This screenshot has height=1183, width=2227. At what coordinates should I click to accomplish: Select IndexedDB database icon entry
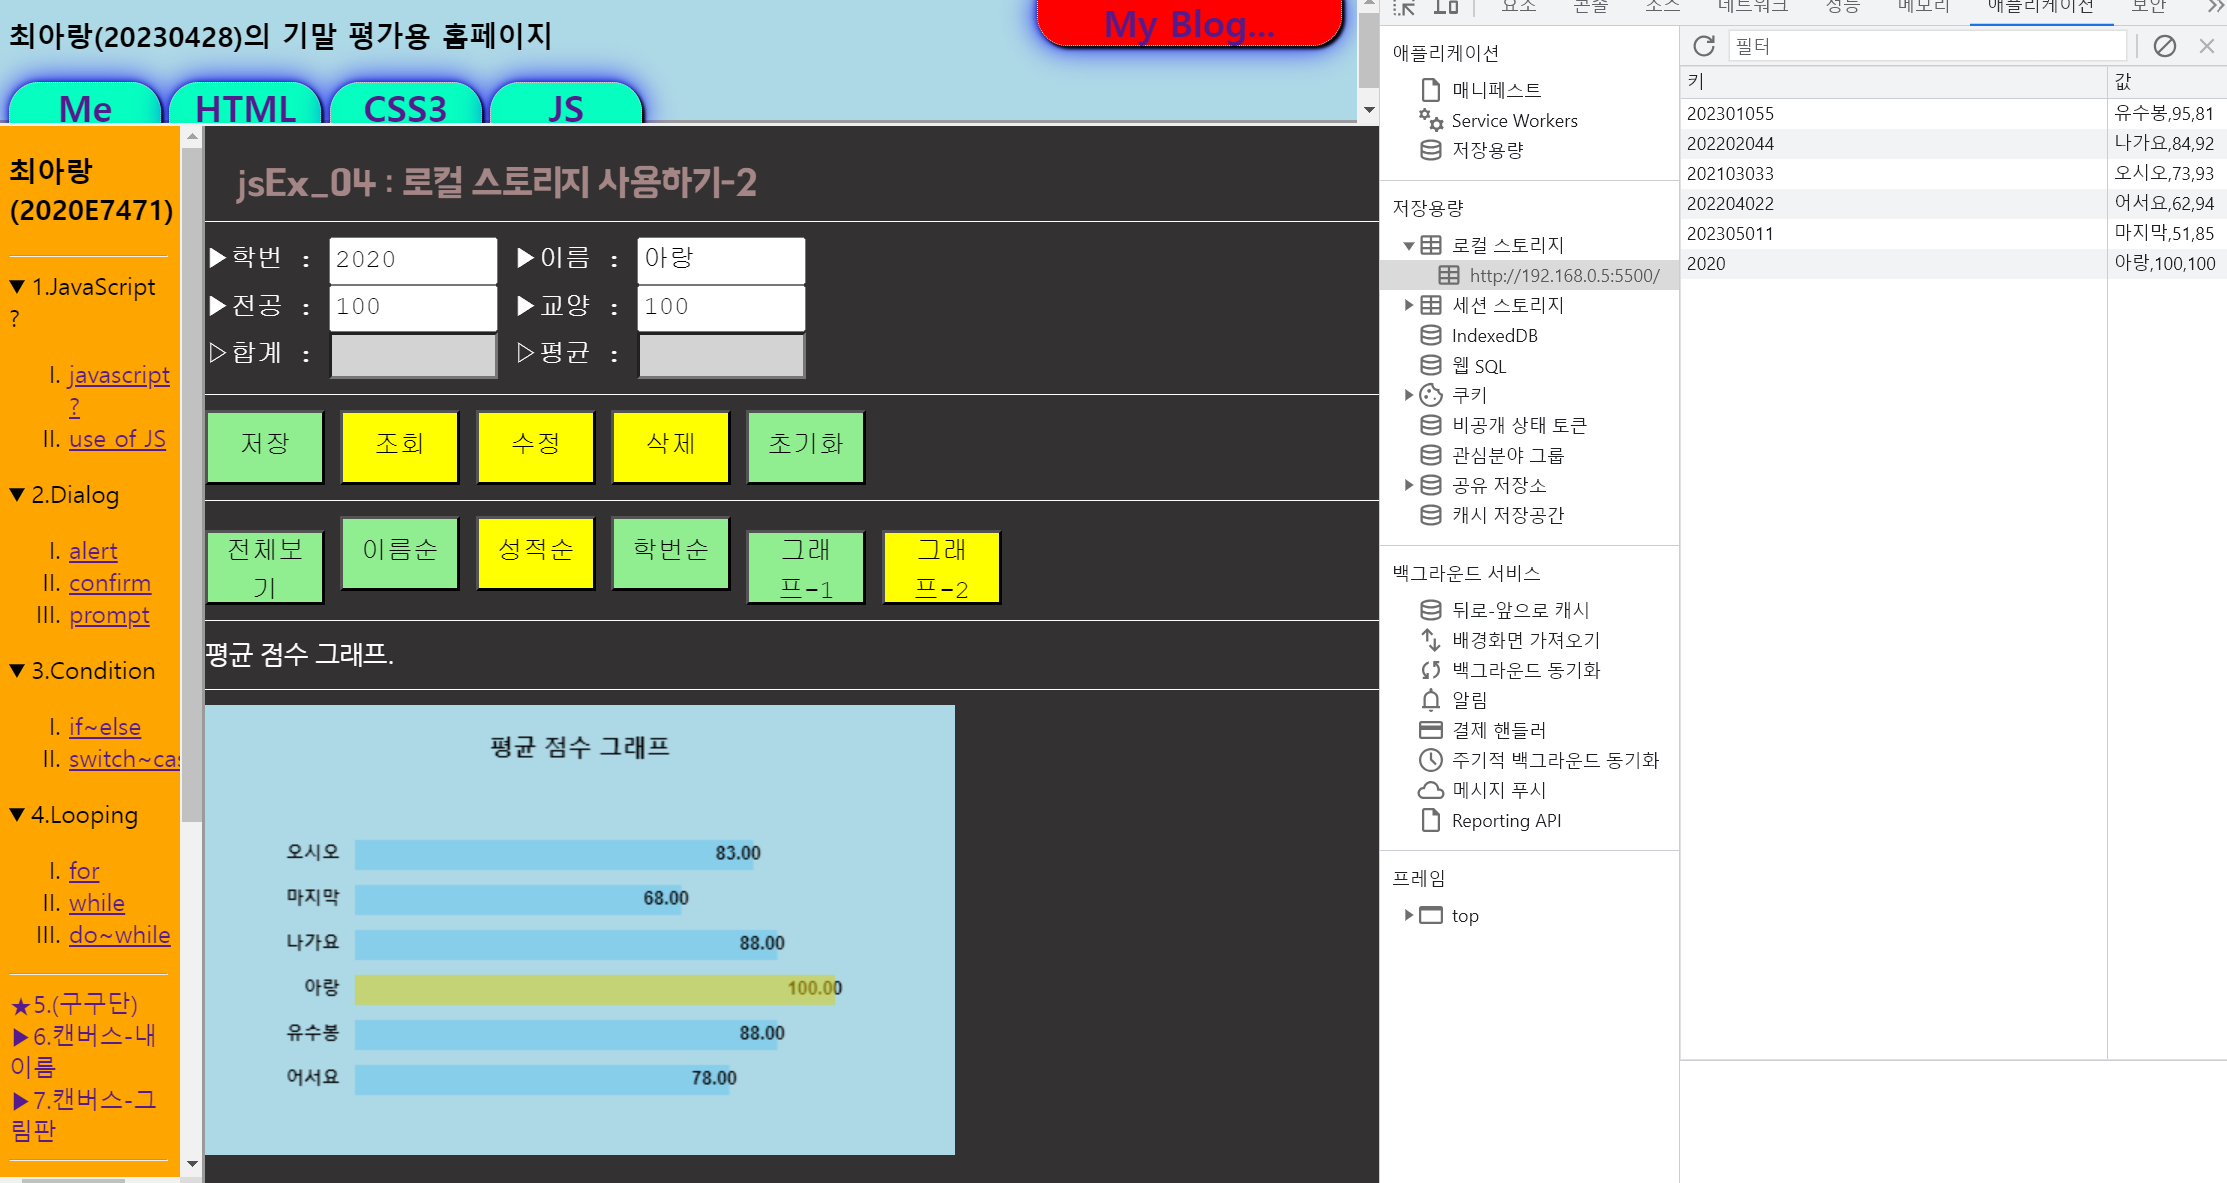click(1494, 336)
